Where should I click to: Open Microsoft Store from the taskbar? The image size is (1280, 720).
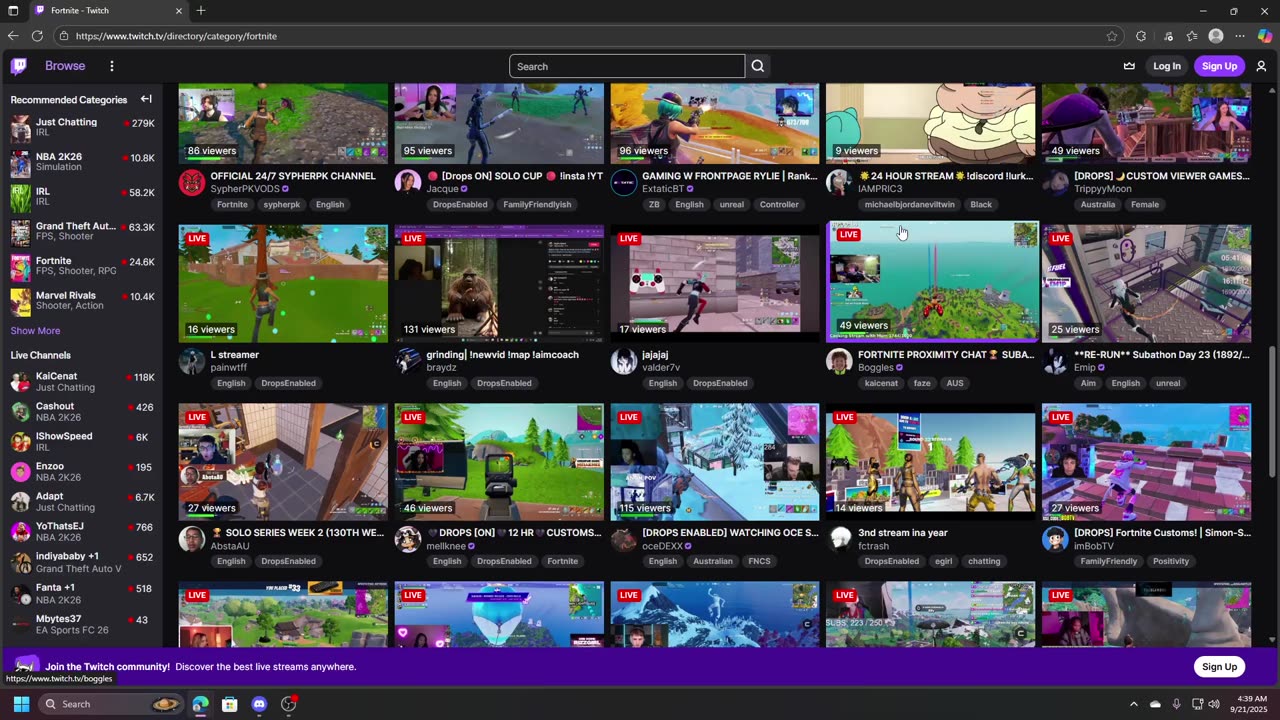point(230,704)
